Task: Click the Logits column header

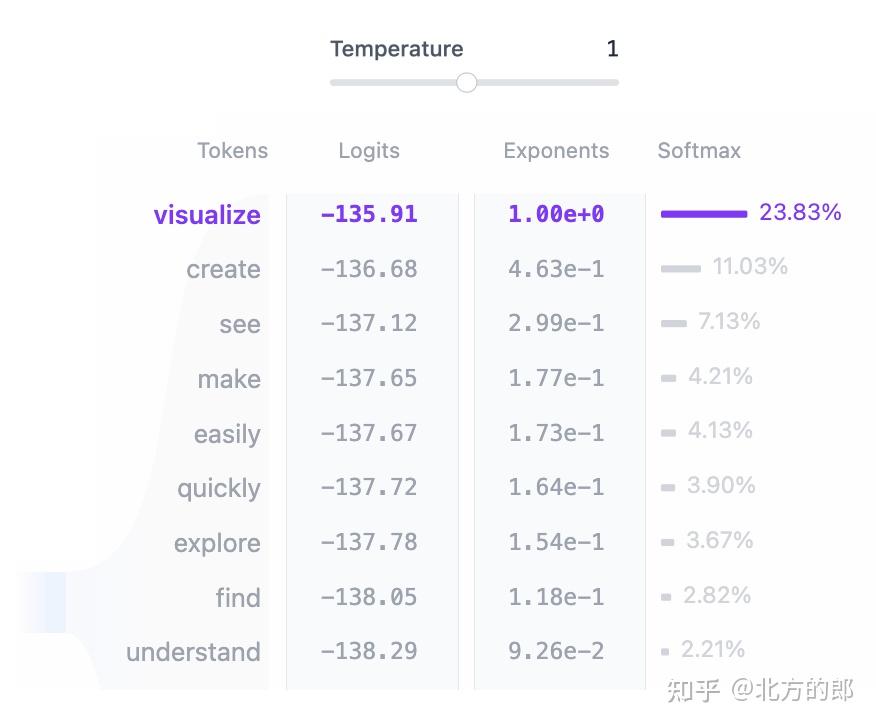Action: [x=369, y=151]
